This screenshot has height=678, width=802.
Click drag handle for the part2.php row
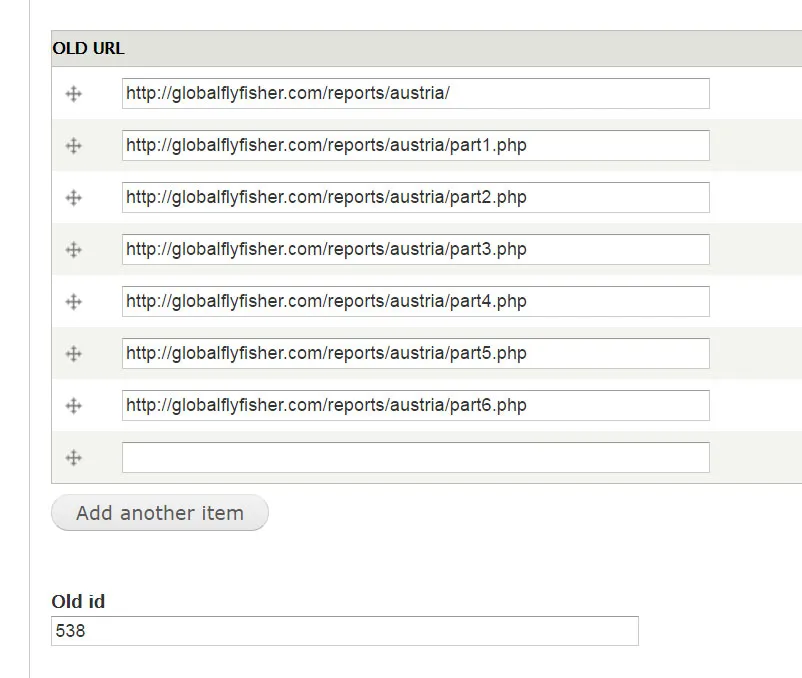click(73, 198)
